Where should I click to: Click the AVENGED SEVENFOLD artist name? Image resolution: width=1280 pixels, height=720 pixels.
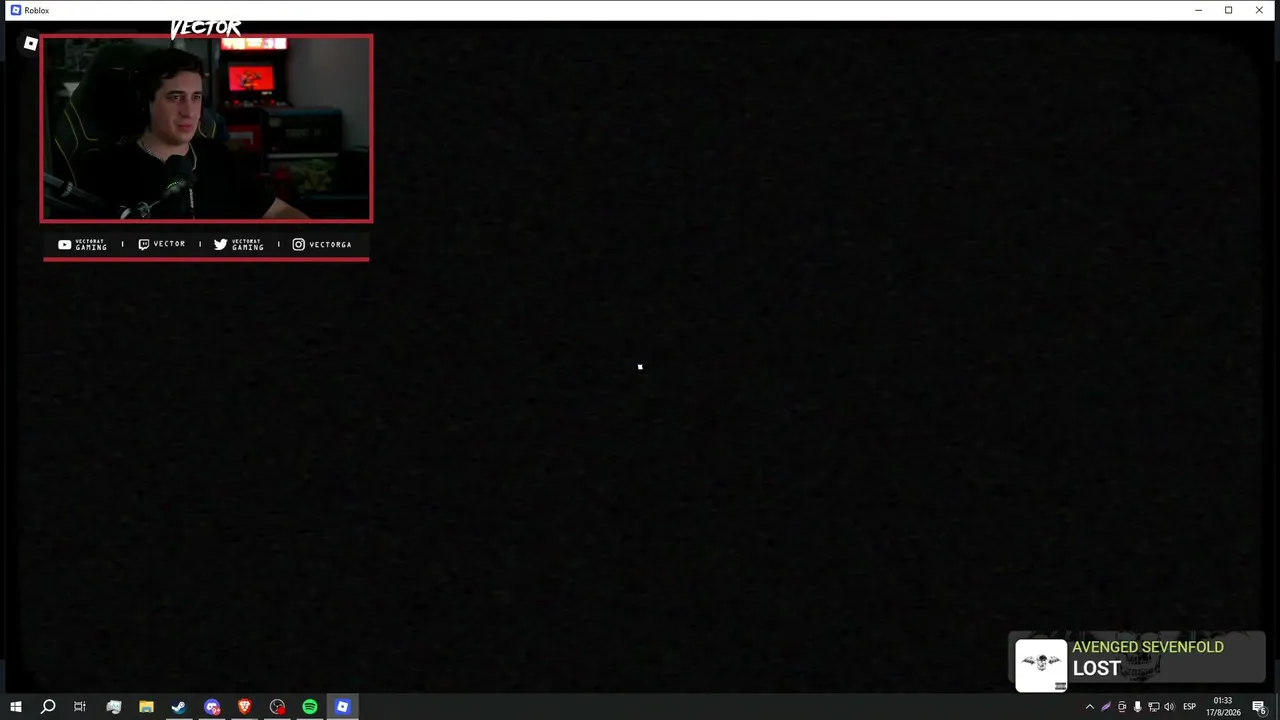pos(1148,648)
